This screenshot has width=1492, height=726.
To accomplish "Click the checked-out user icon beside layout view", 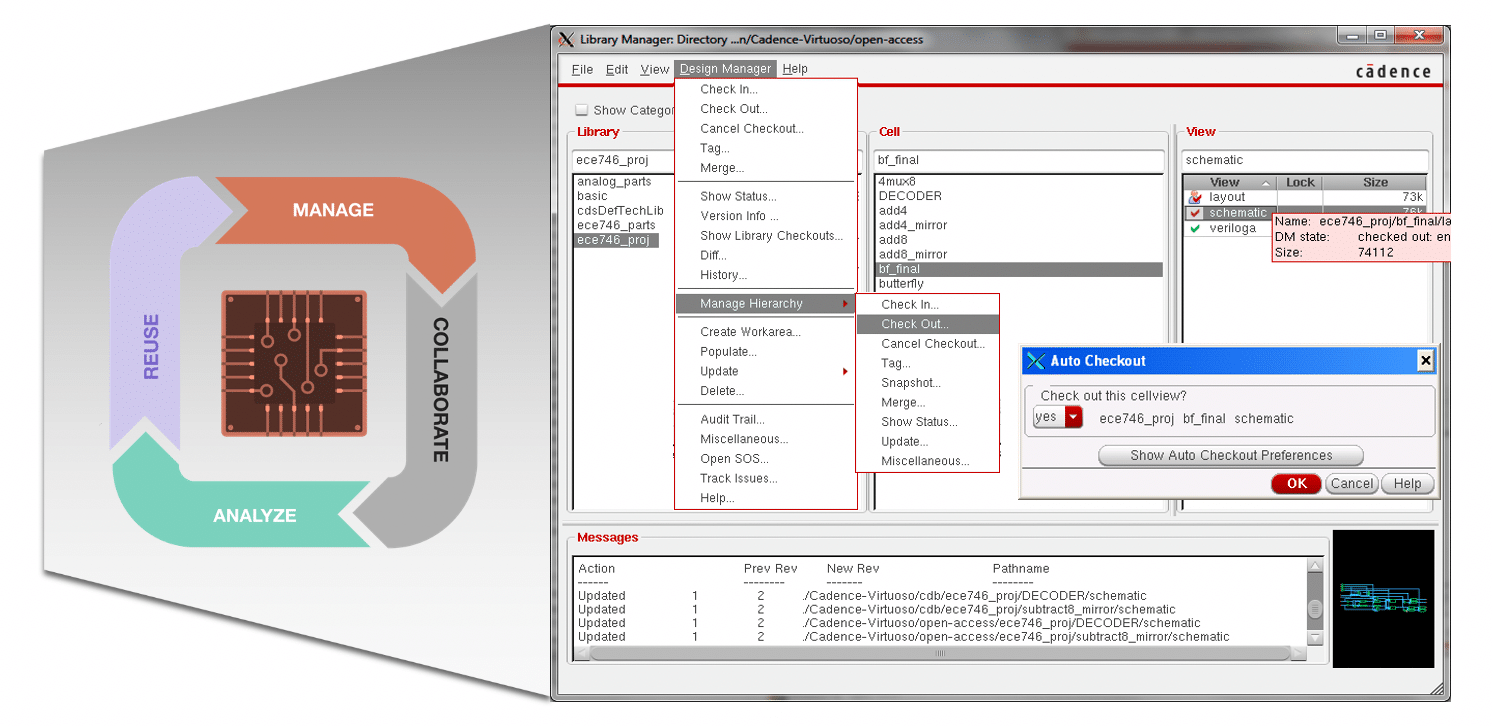I will pyautogui.click(x=1195, y=197).
